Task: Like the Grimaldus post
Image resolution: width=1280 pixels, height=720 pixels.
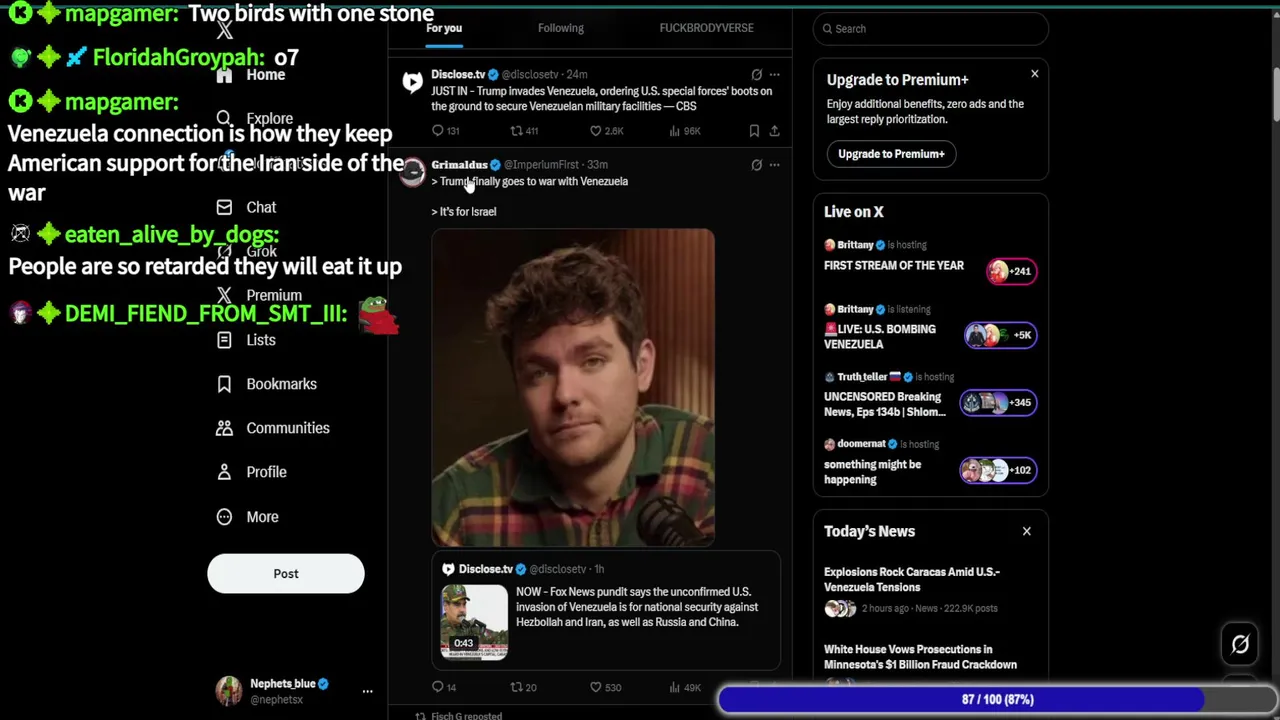Action: 605,688
